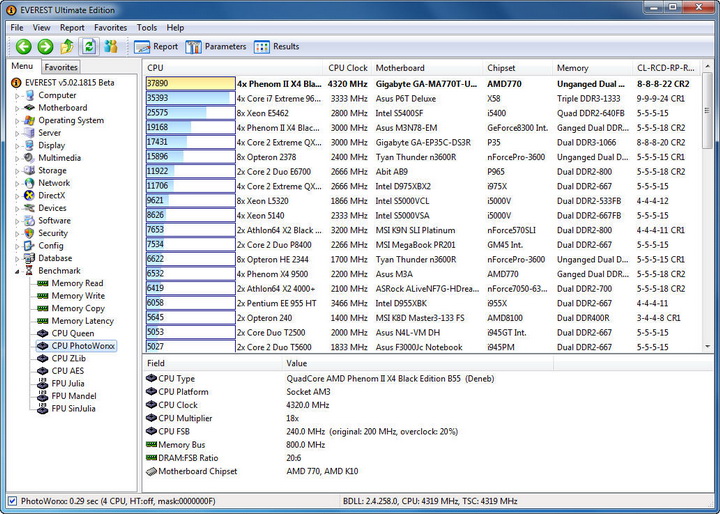Collapse the Benchmark tree node
The width and height of the screenshot is (720, 514).
pos(17,271)
